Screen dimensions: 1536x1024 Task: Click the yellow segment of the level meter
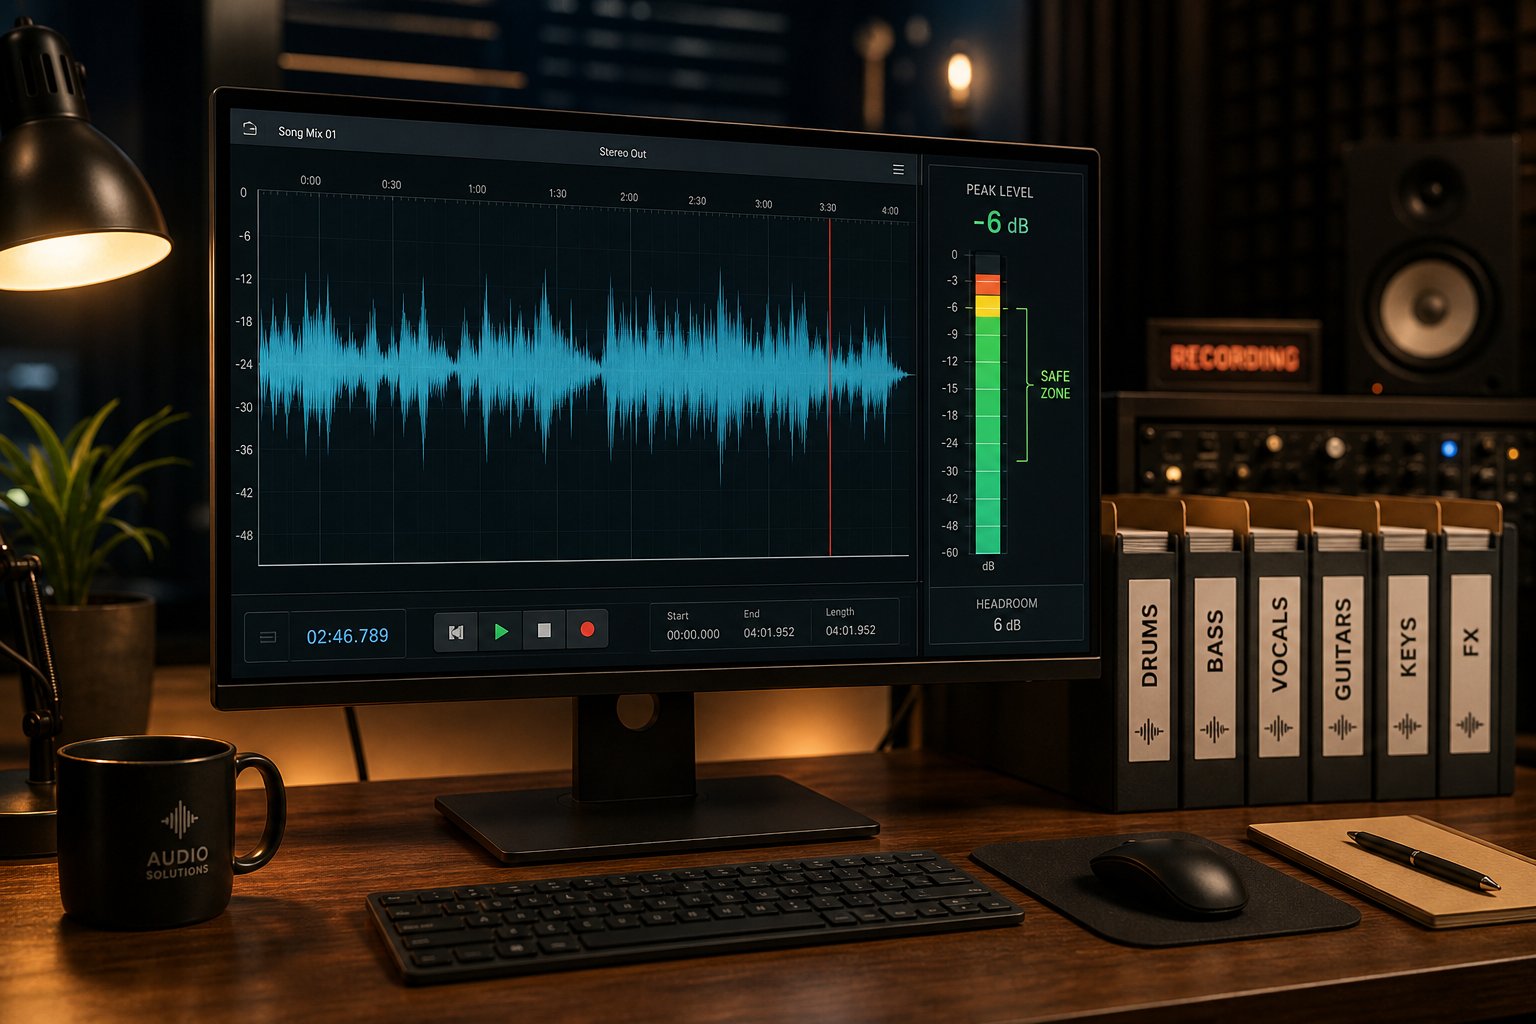pyautogui.click(x=987, y=306)
